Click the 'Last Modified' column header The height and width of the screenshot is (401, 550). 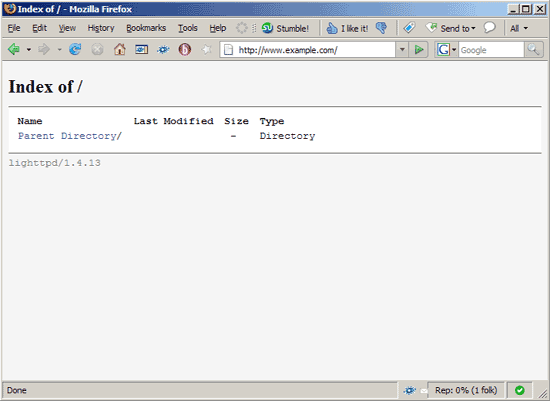[x=174, y=121]
